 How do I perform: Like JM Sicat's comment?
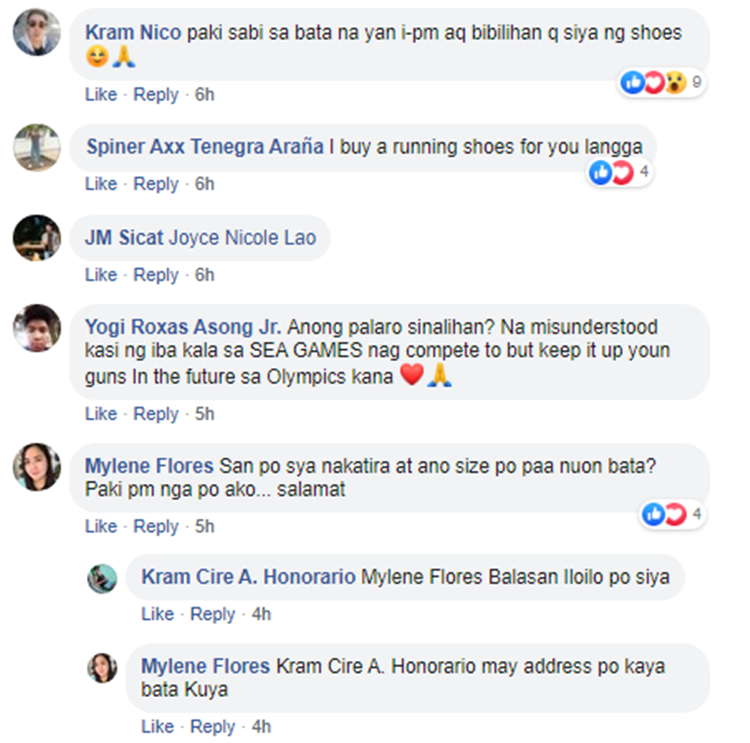pyautogui.click(x=101, y=275)
